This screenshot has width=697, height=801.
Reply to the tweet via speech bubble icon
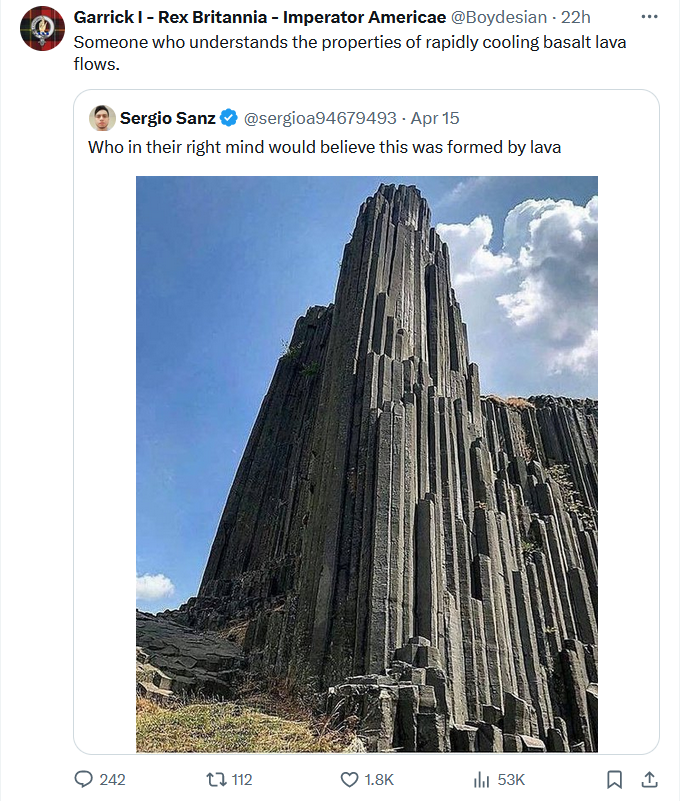(x=85, y=779)
